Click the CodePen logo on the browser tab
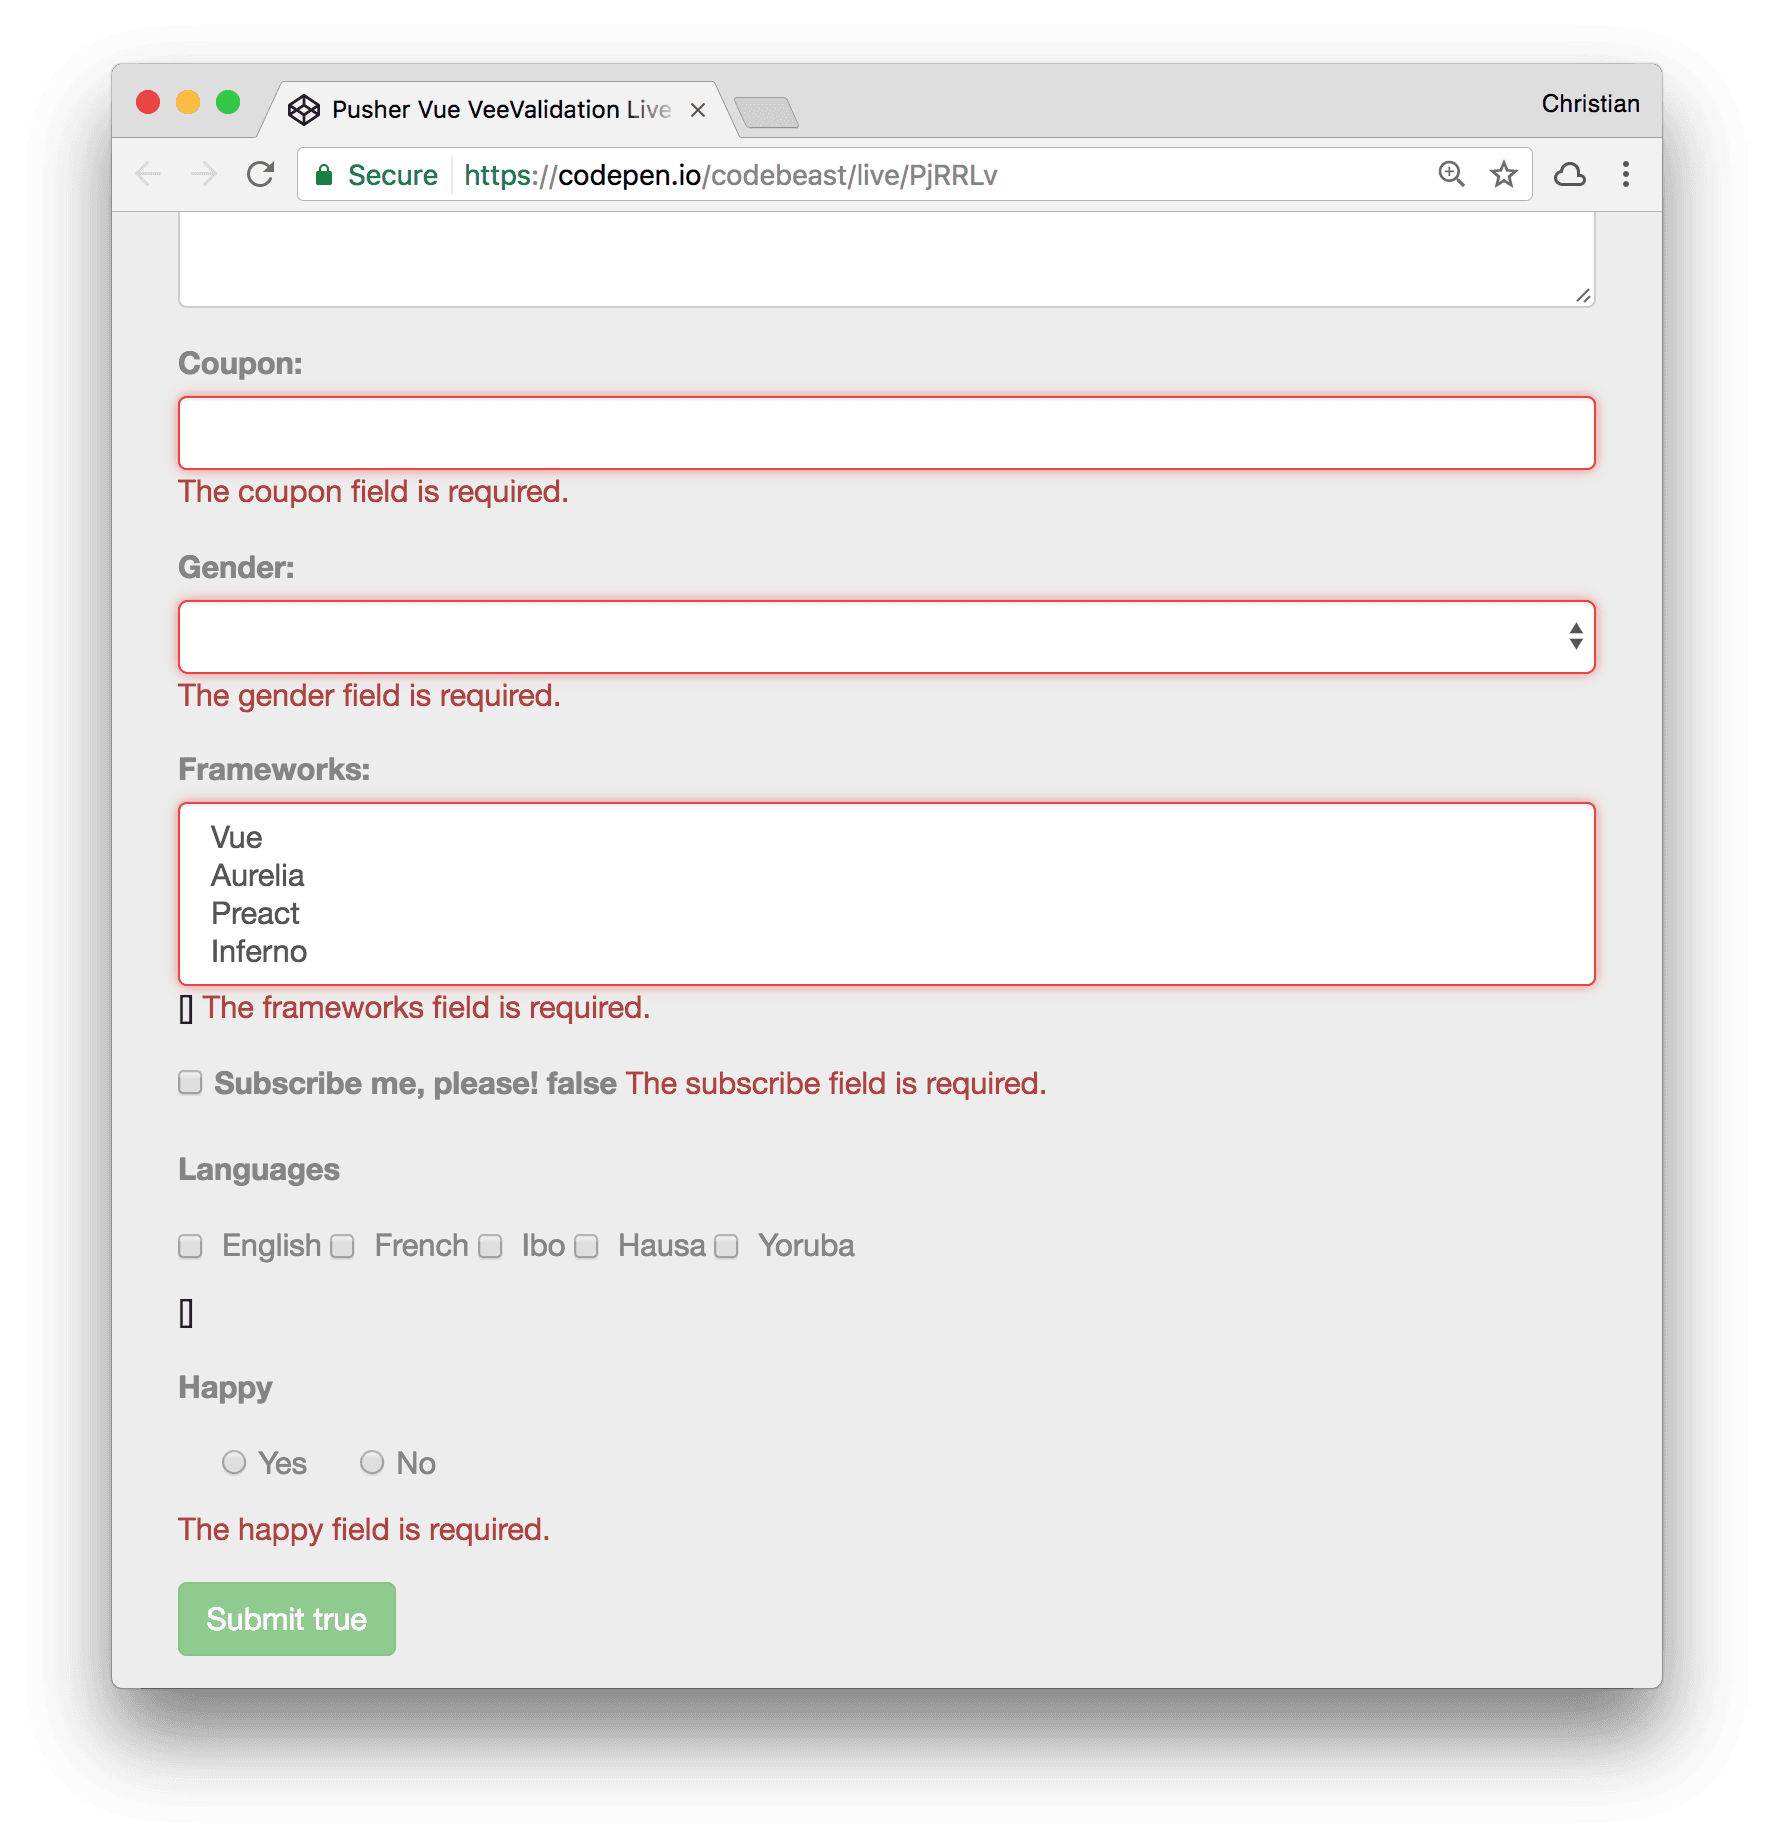 click(306, 109)
